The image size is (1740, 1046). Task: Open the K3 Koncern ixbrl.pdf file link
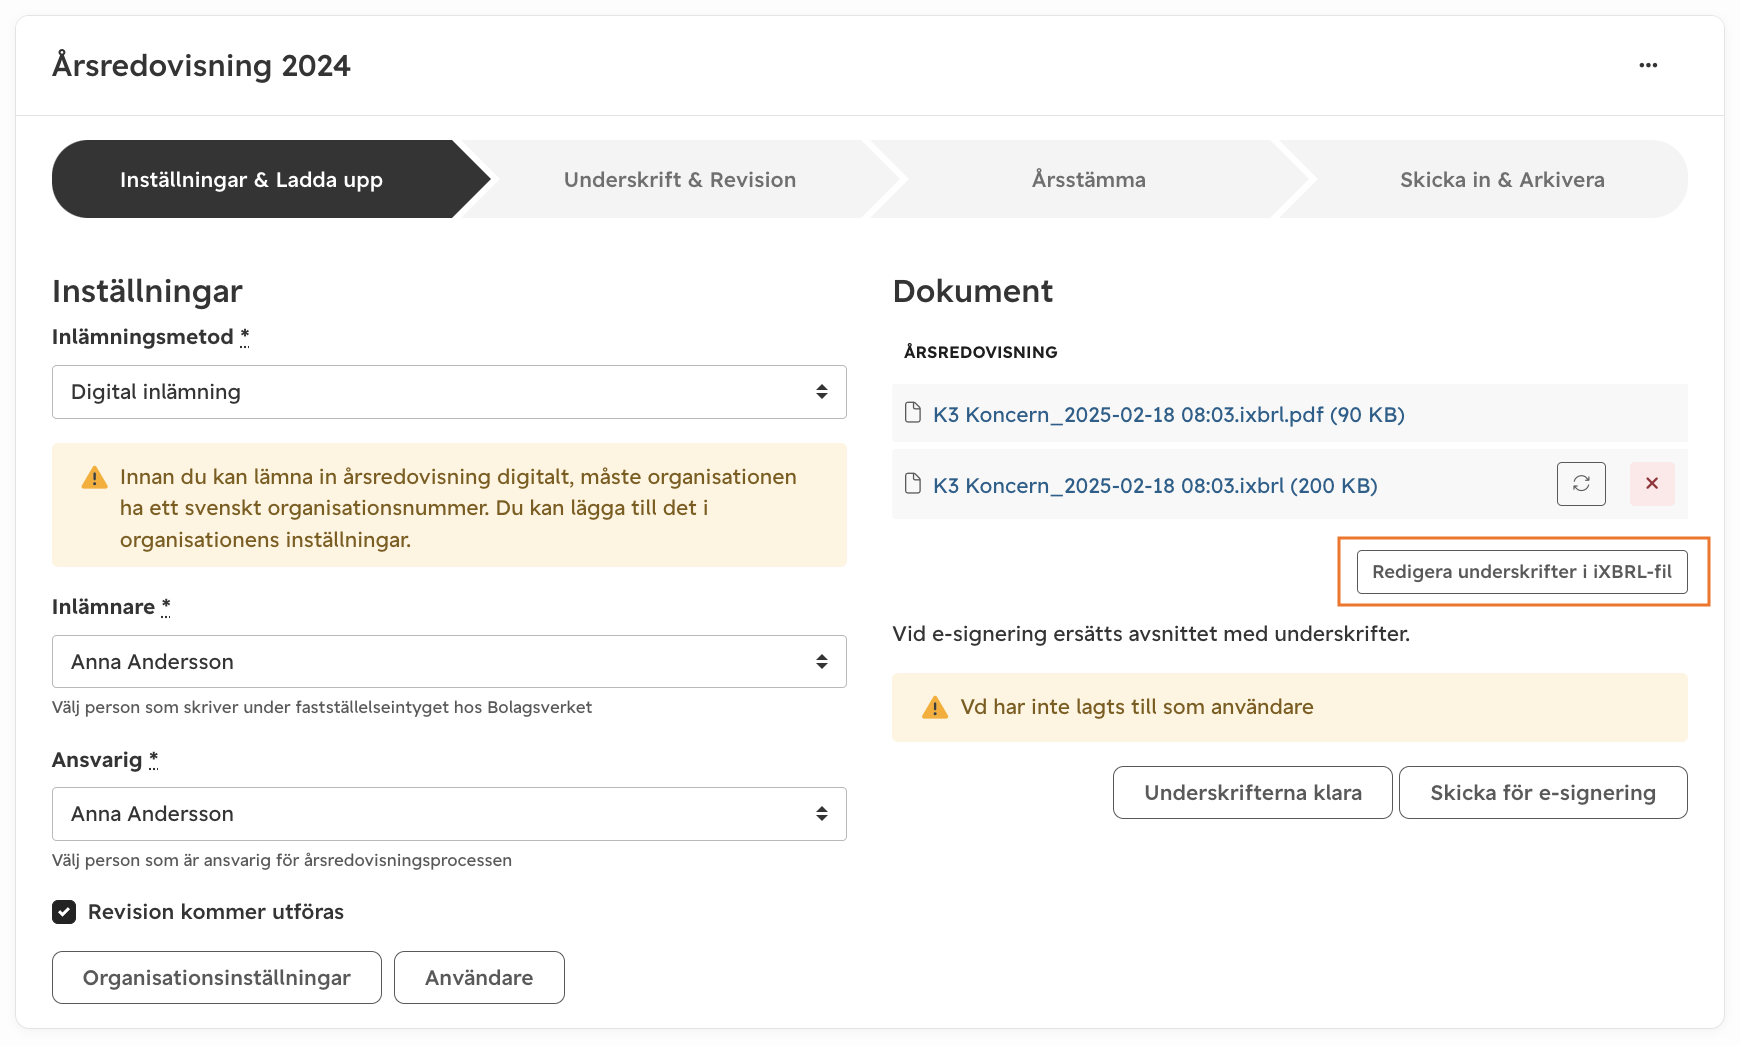[1169, 414]
